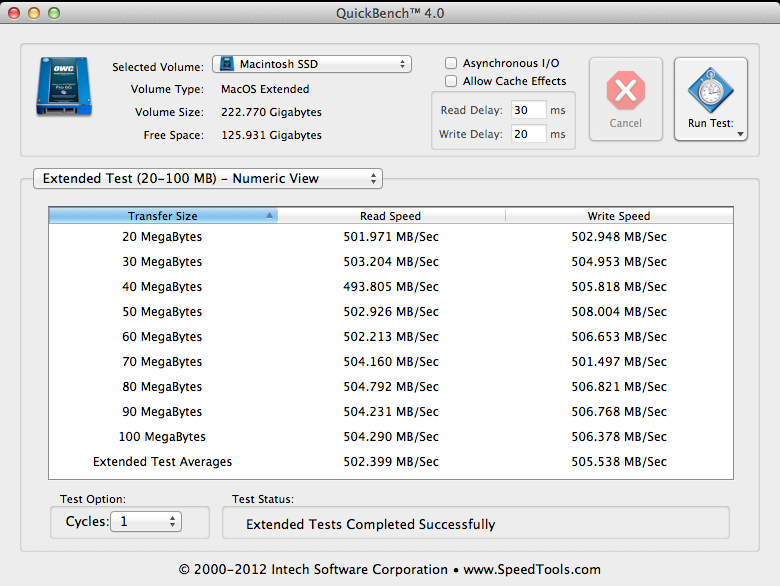Click average write speed 505.538 MB/Sec
Screen dimensions: 780x586
619,462
